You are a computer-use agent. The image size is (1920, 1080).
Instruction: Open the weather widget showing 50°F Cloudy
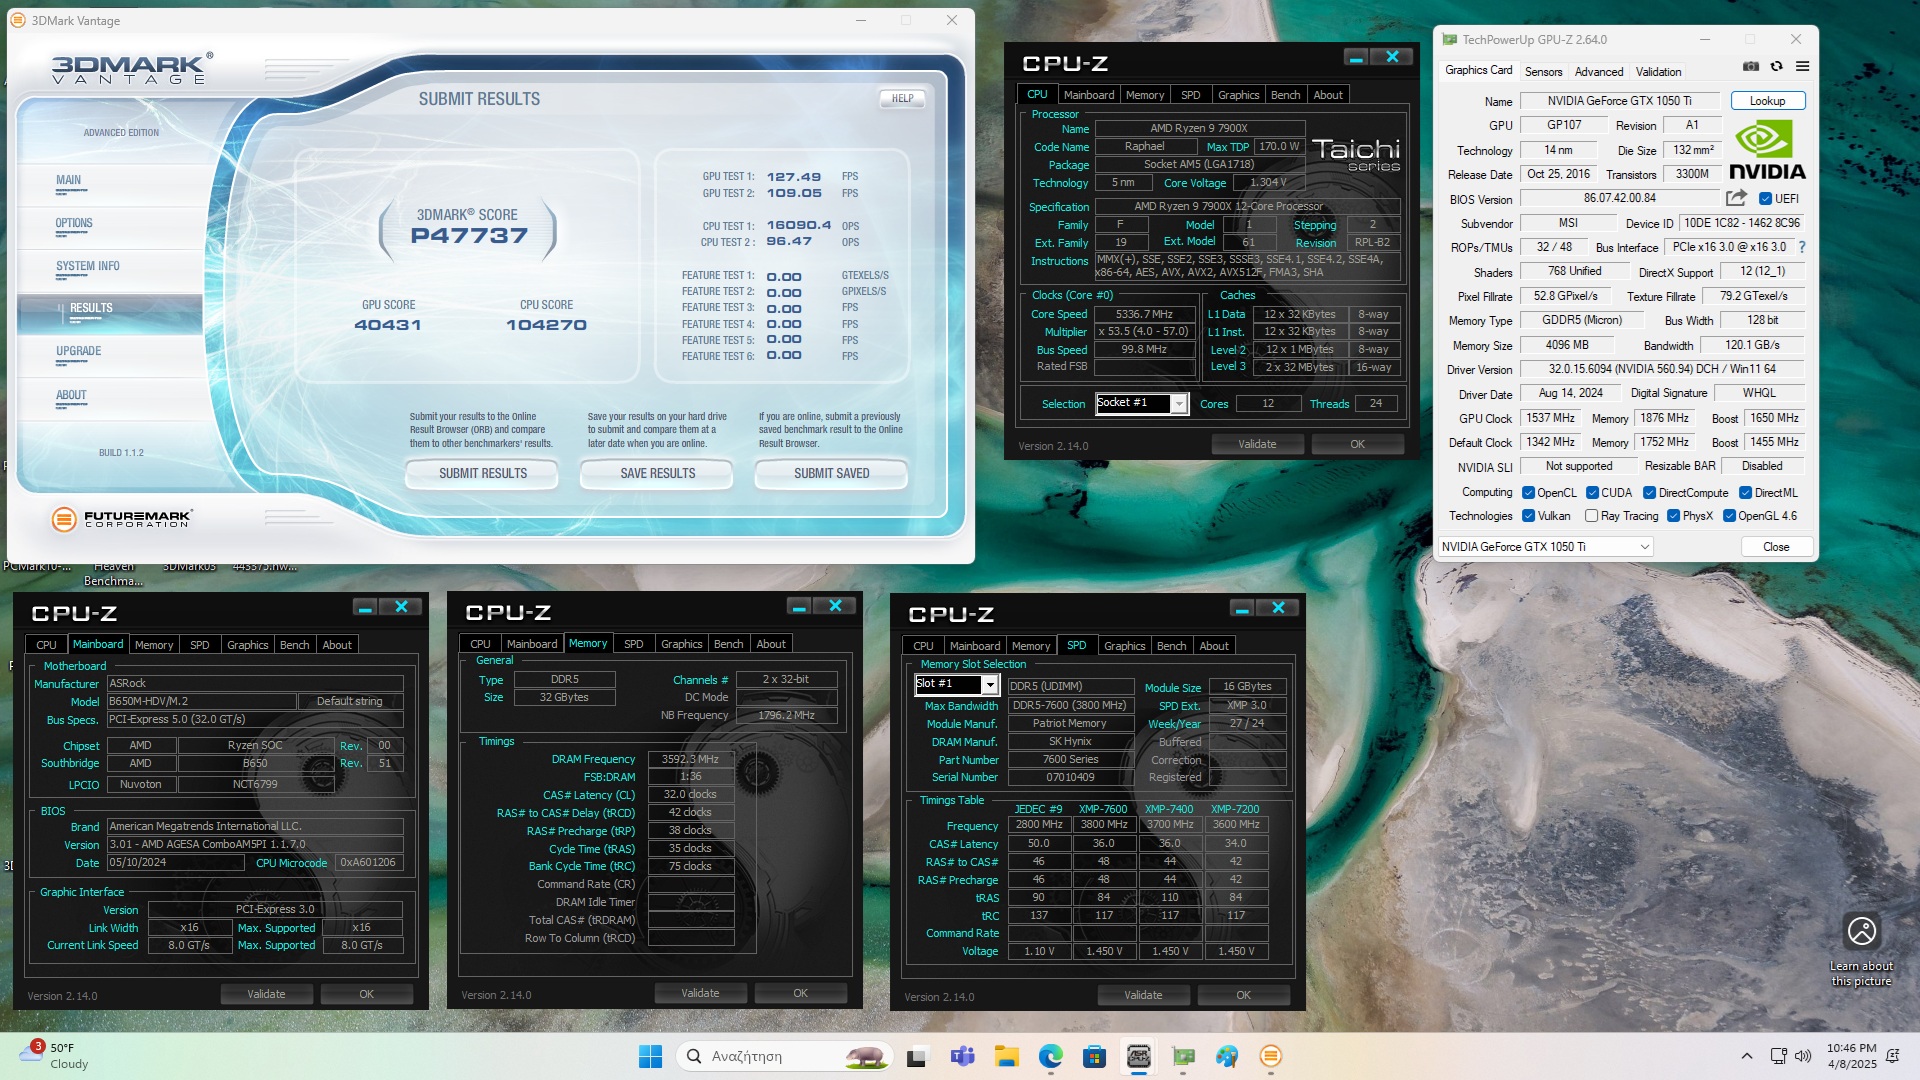(x=55, y=1056)
